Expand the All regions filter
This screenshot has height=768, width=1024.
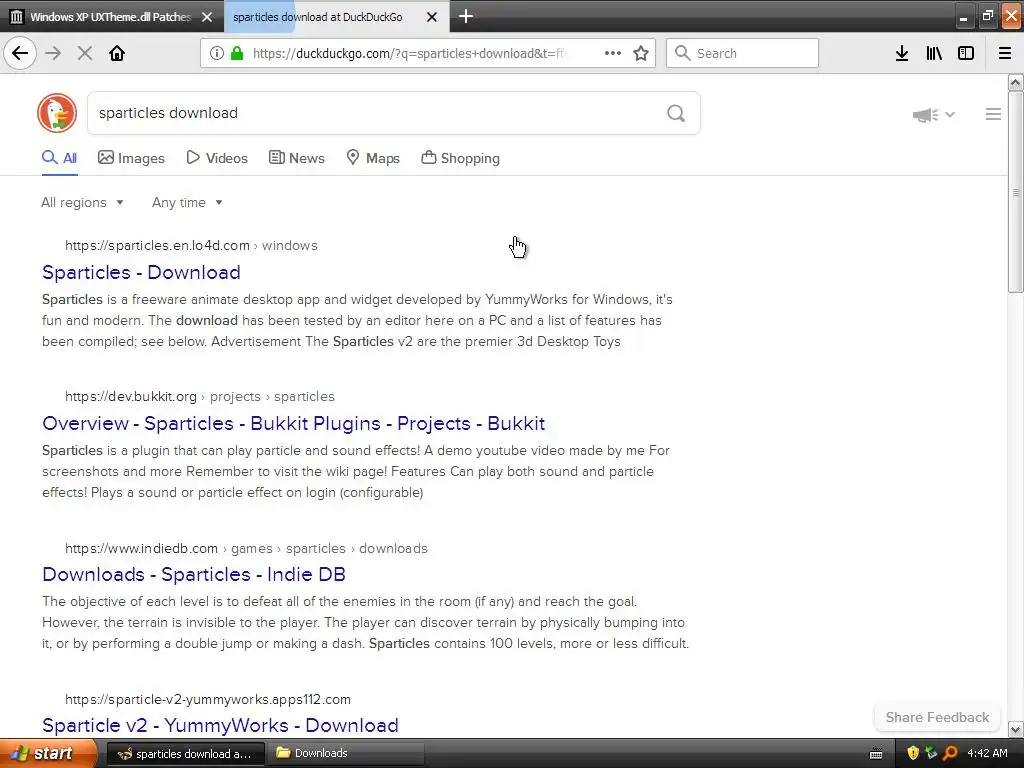(82, 202)
